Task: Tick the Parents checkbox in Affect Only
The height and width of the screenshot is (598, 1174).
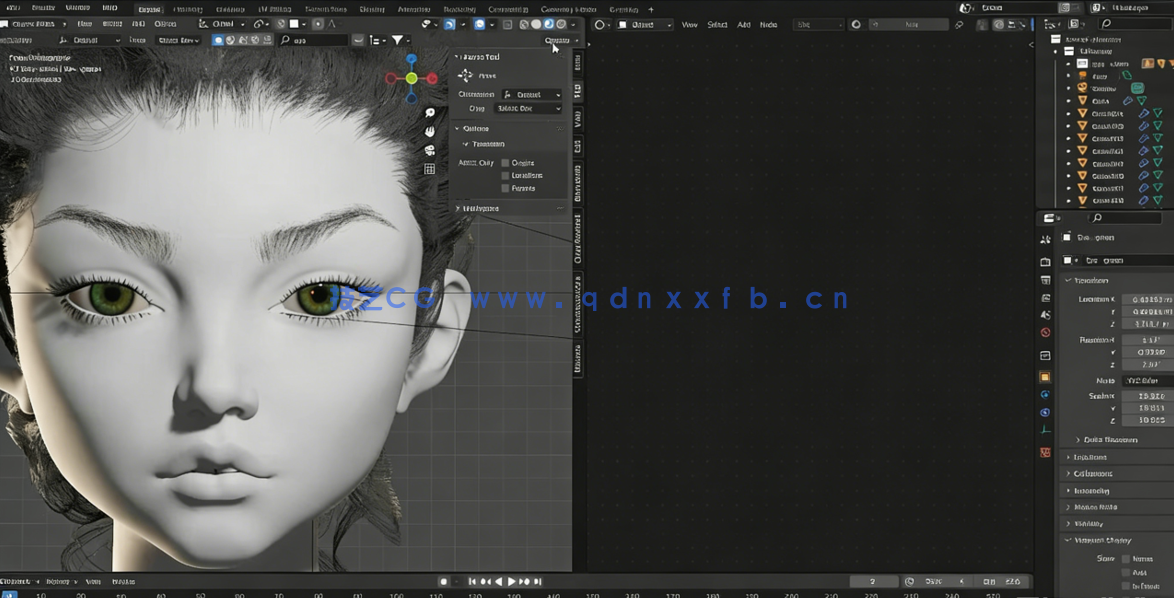Action: [504, 188]
